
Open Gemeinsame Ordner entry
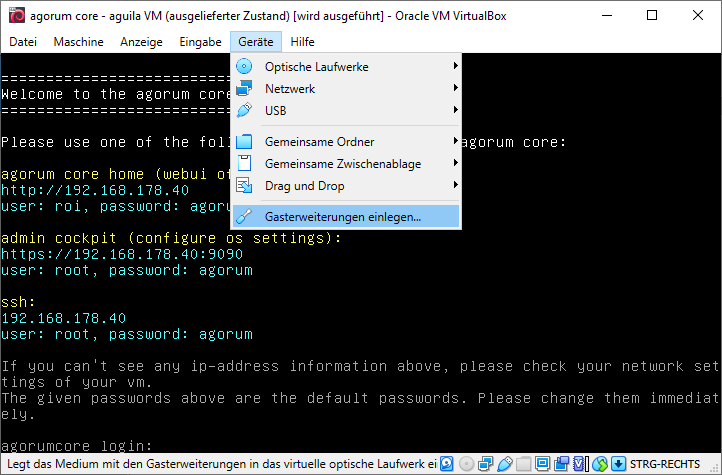(x=346, y=142)
